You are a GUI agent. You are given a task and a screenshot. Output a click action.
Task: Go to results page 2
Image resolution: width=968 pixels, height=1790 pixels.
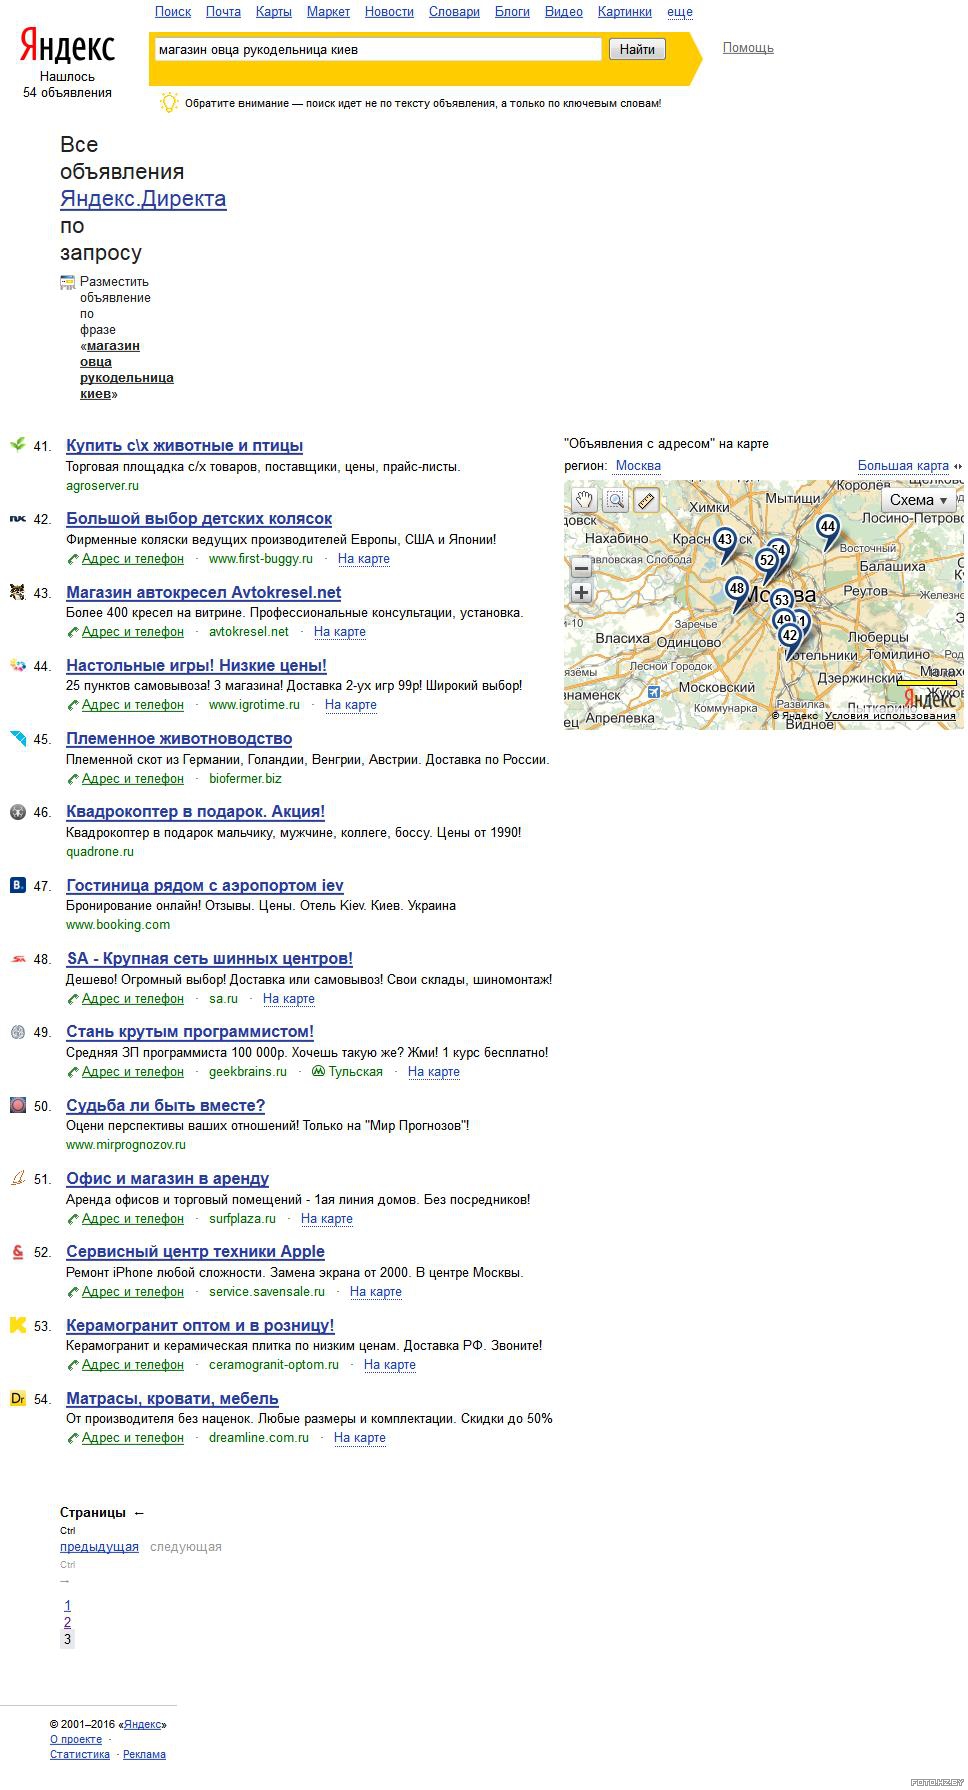[67, 1622]
